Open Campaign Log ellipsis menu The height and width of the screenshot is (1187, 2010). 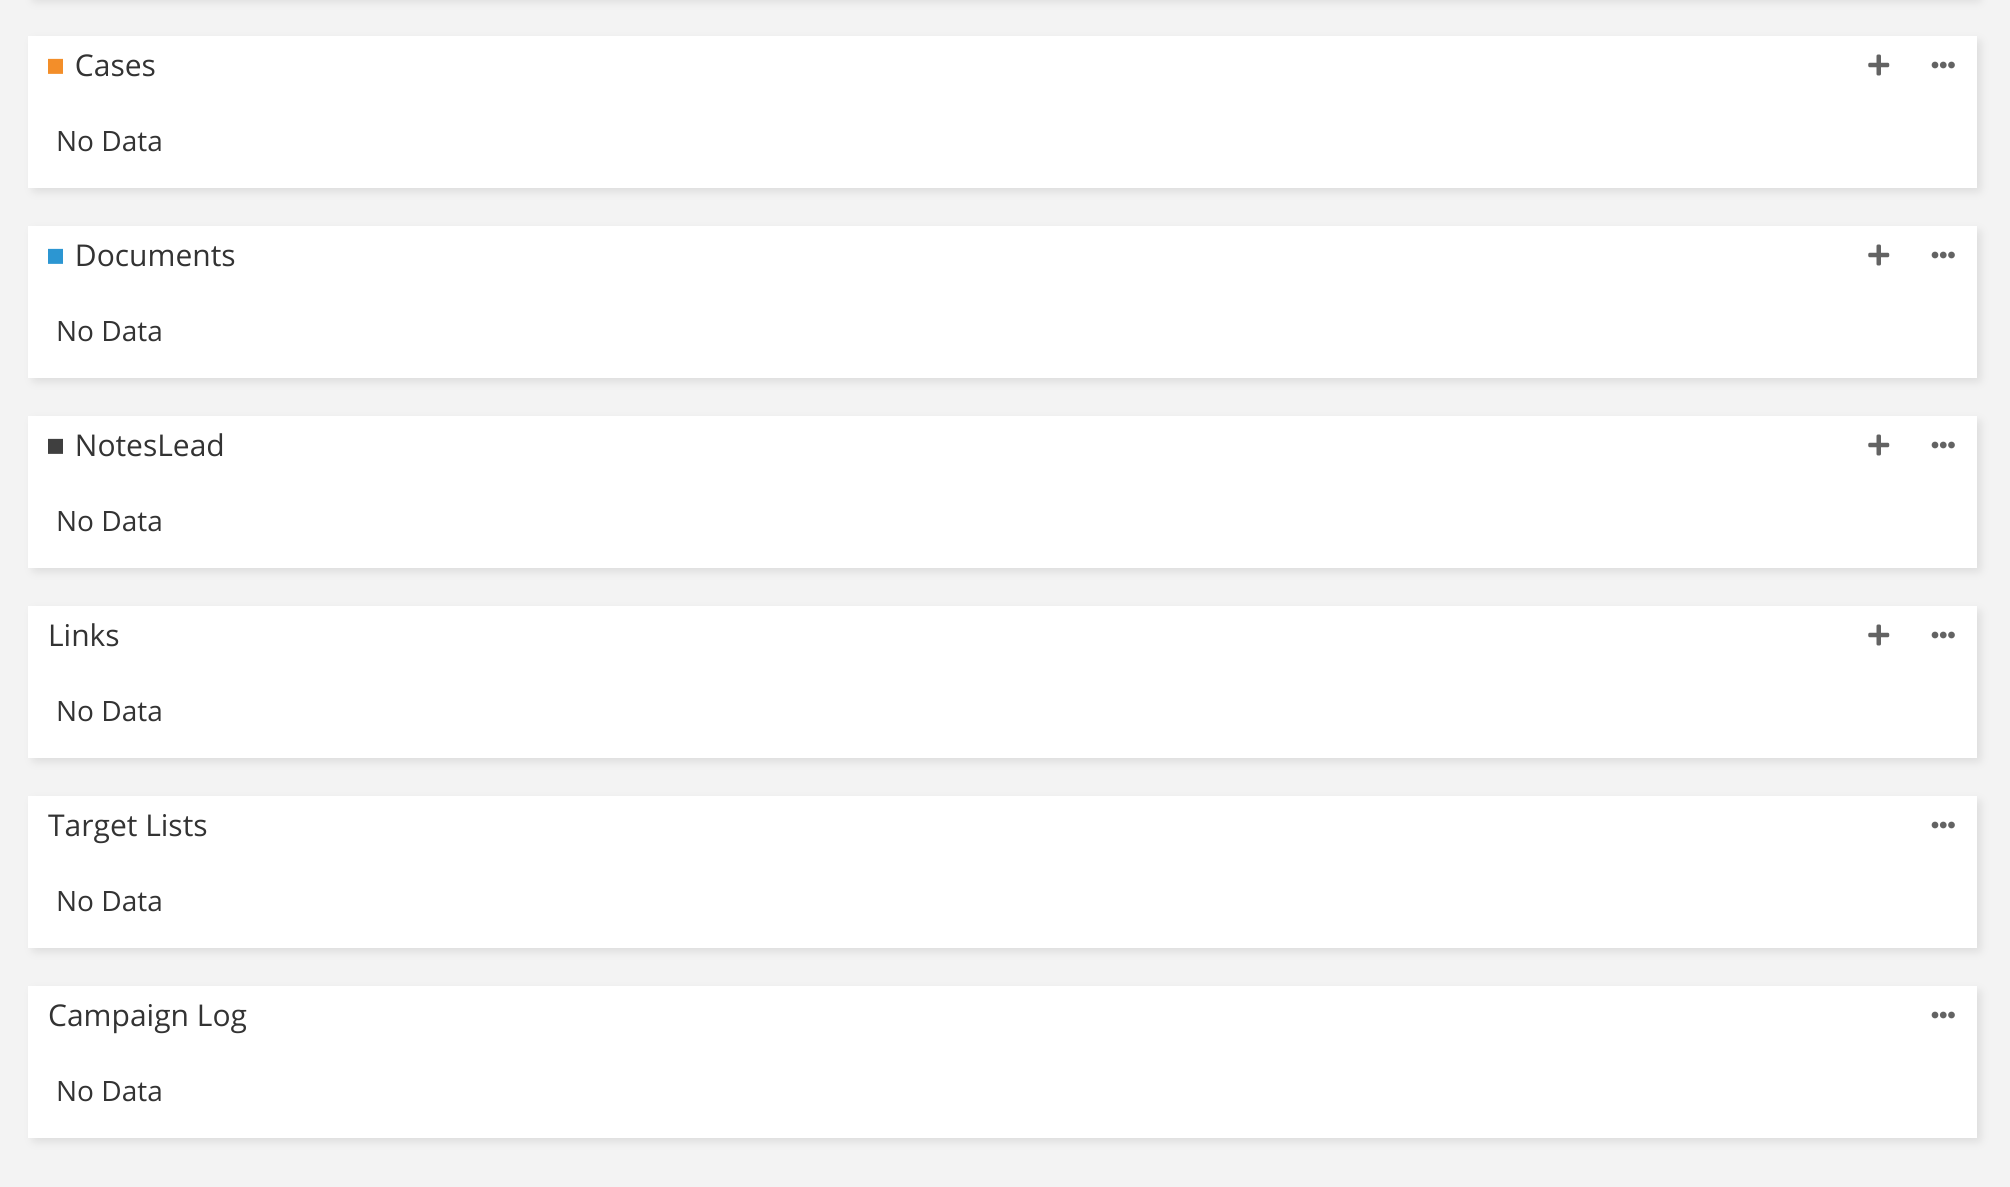coord(1942,1016)
